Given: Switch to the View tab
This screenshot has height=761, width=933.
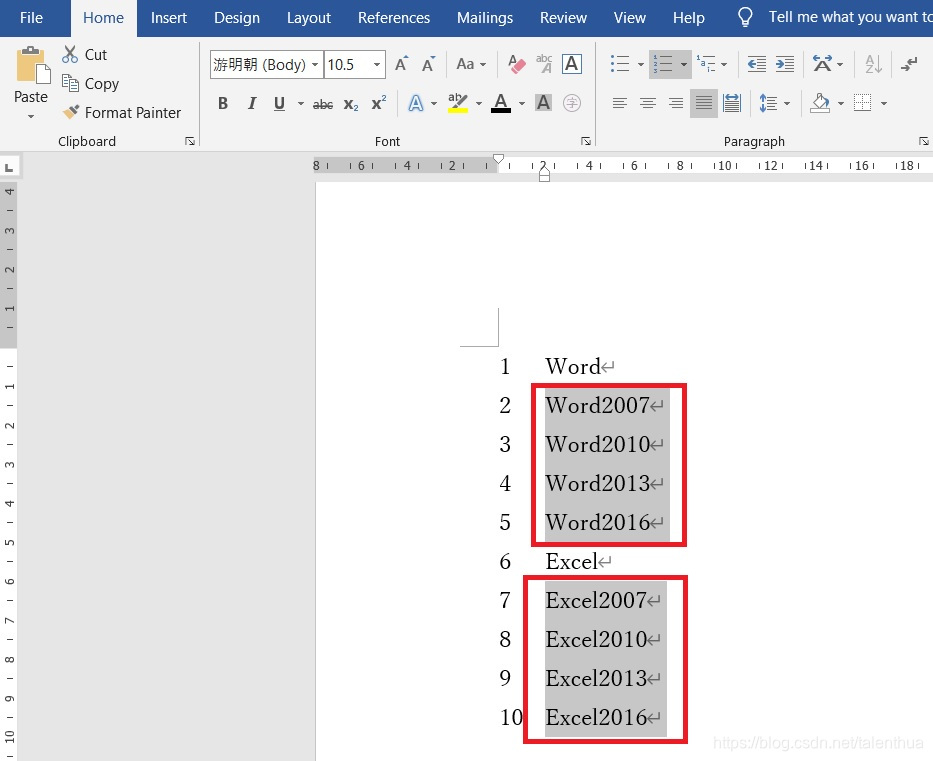Looking at the screenshot, I should click(630, 18).
